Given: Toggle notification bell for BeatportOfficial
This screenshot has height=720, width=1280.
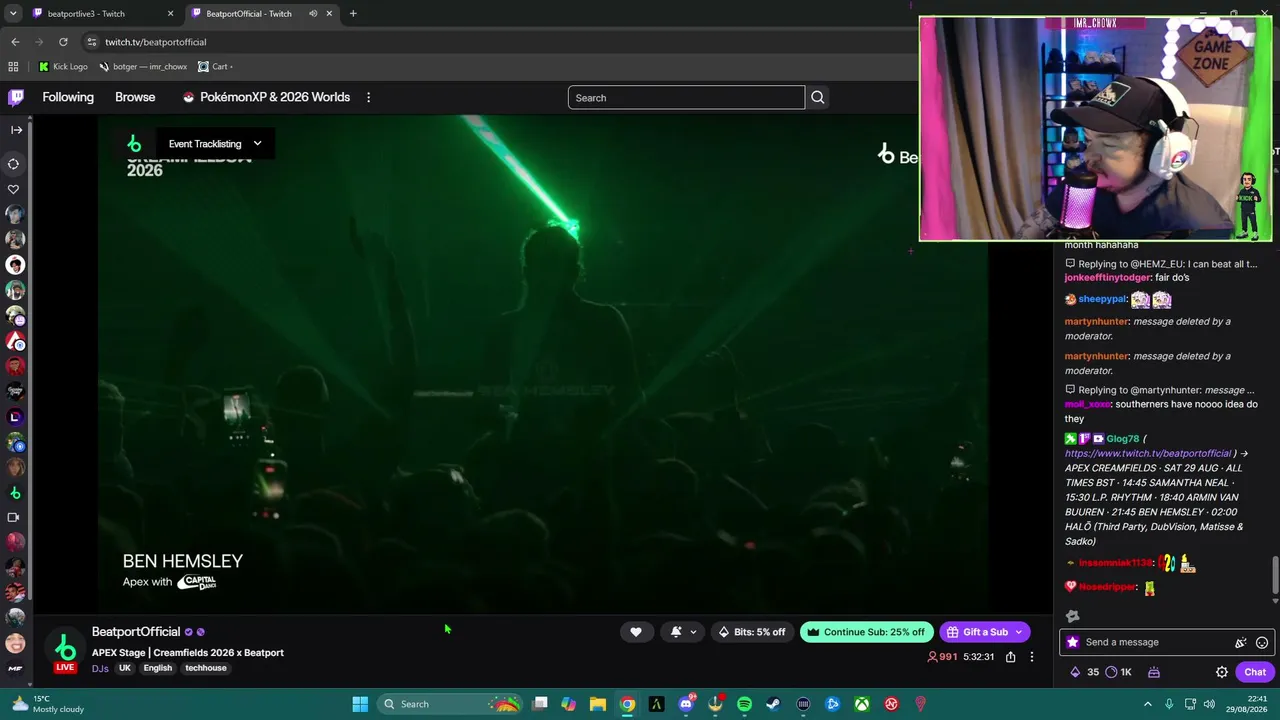Looking at the screenshot, I should [x=676, y=632].
